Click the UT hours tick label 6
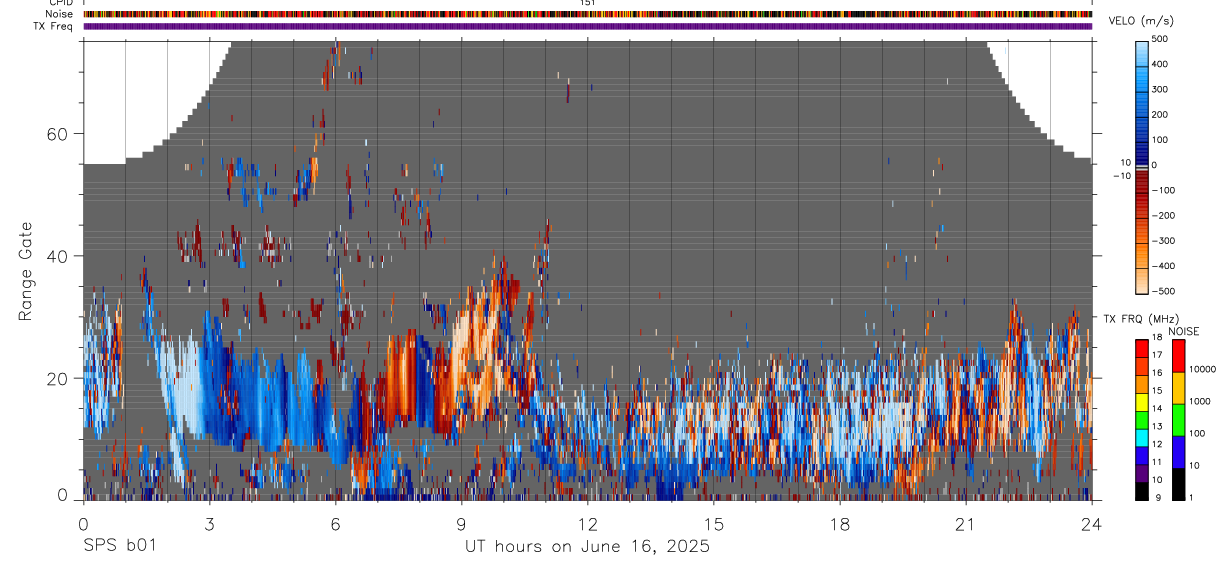The height and width of the screenshot is (567, 1228). point(335,524)
